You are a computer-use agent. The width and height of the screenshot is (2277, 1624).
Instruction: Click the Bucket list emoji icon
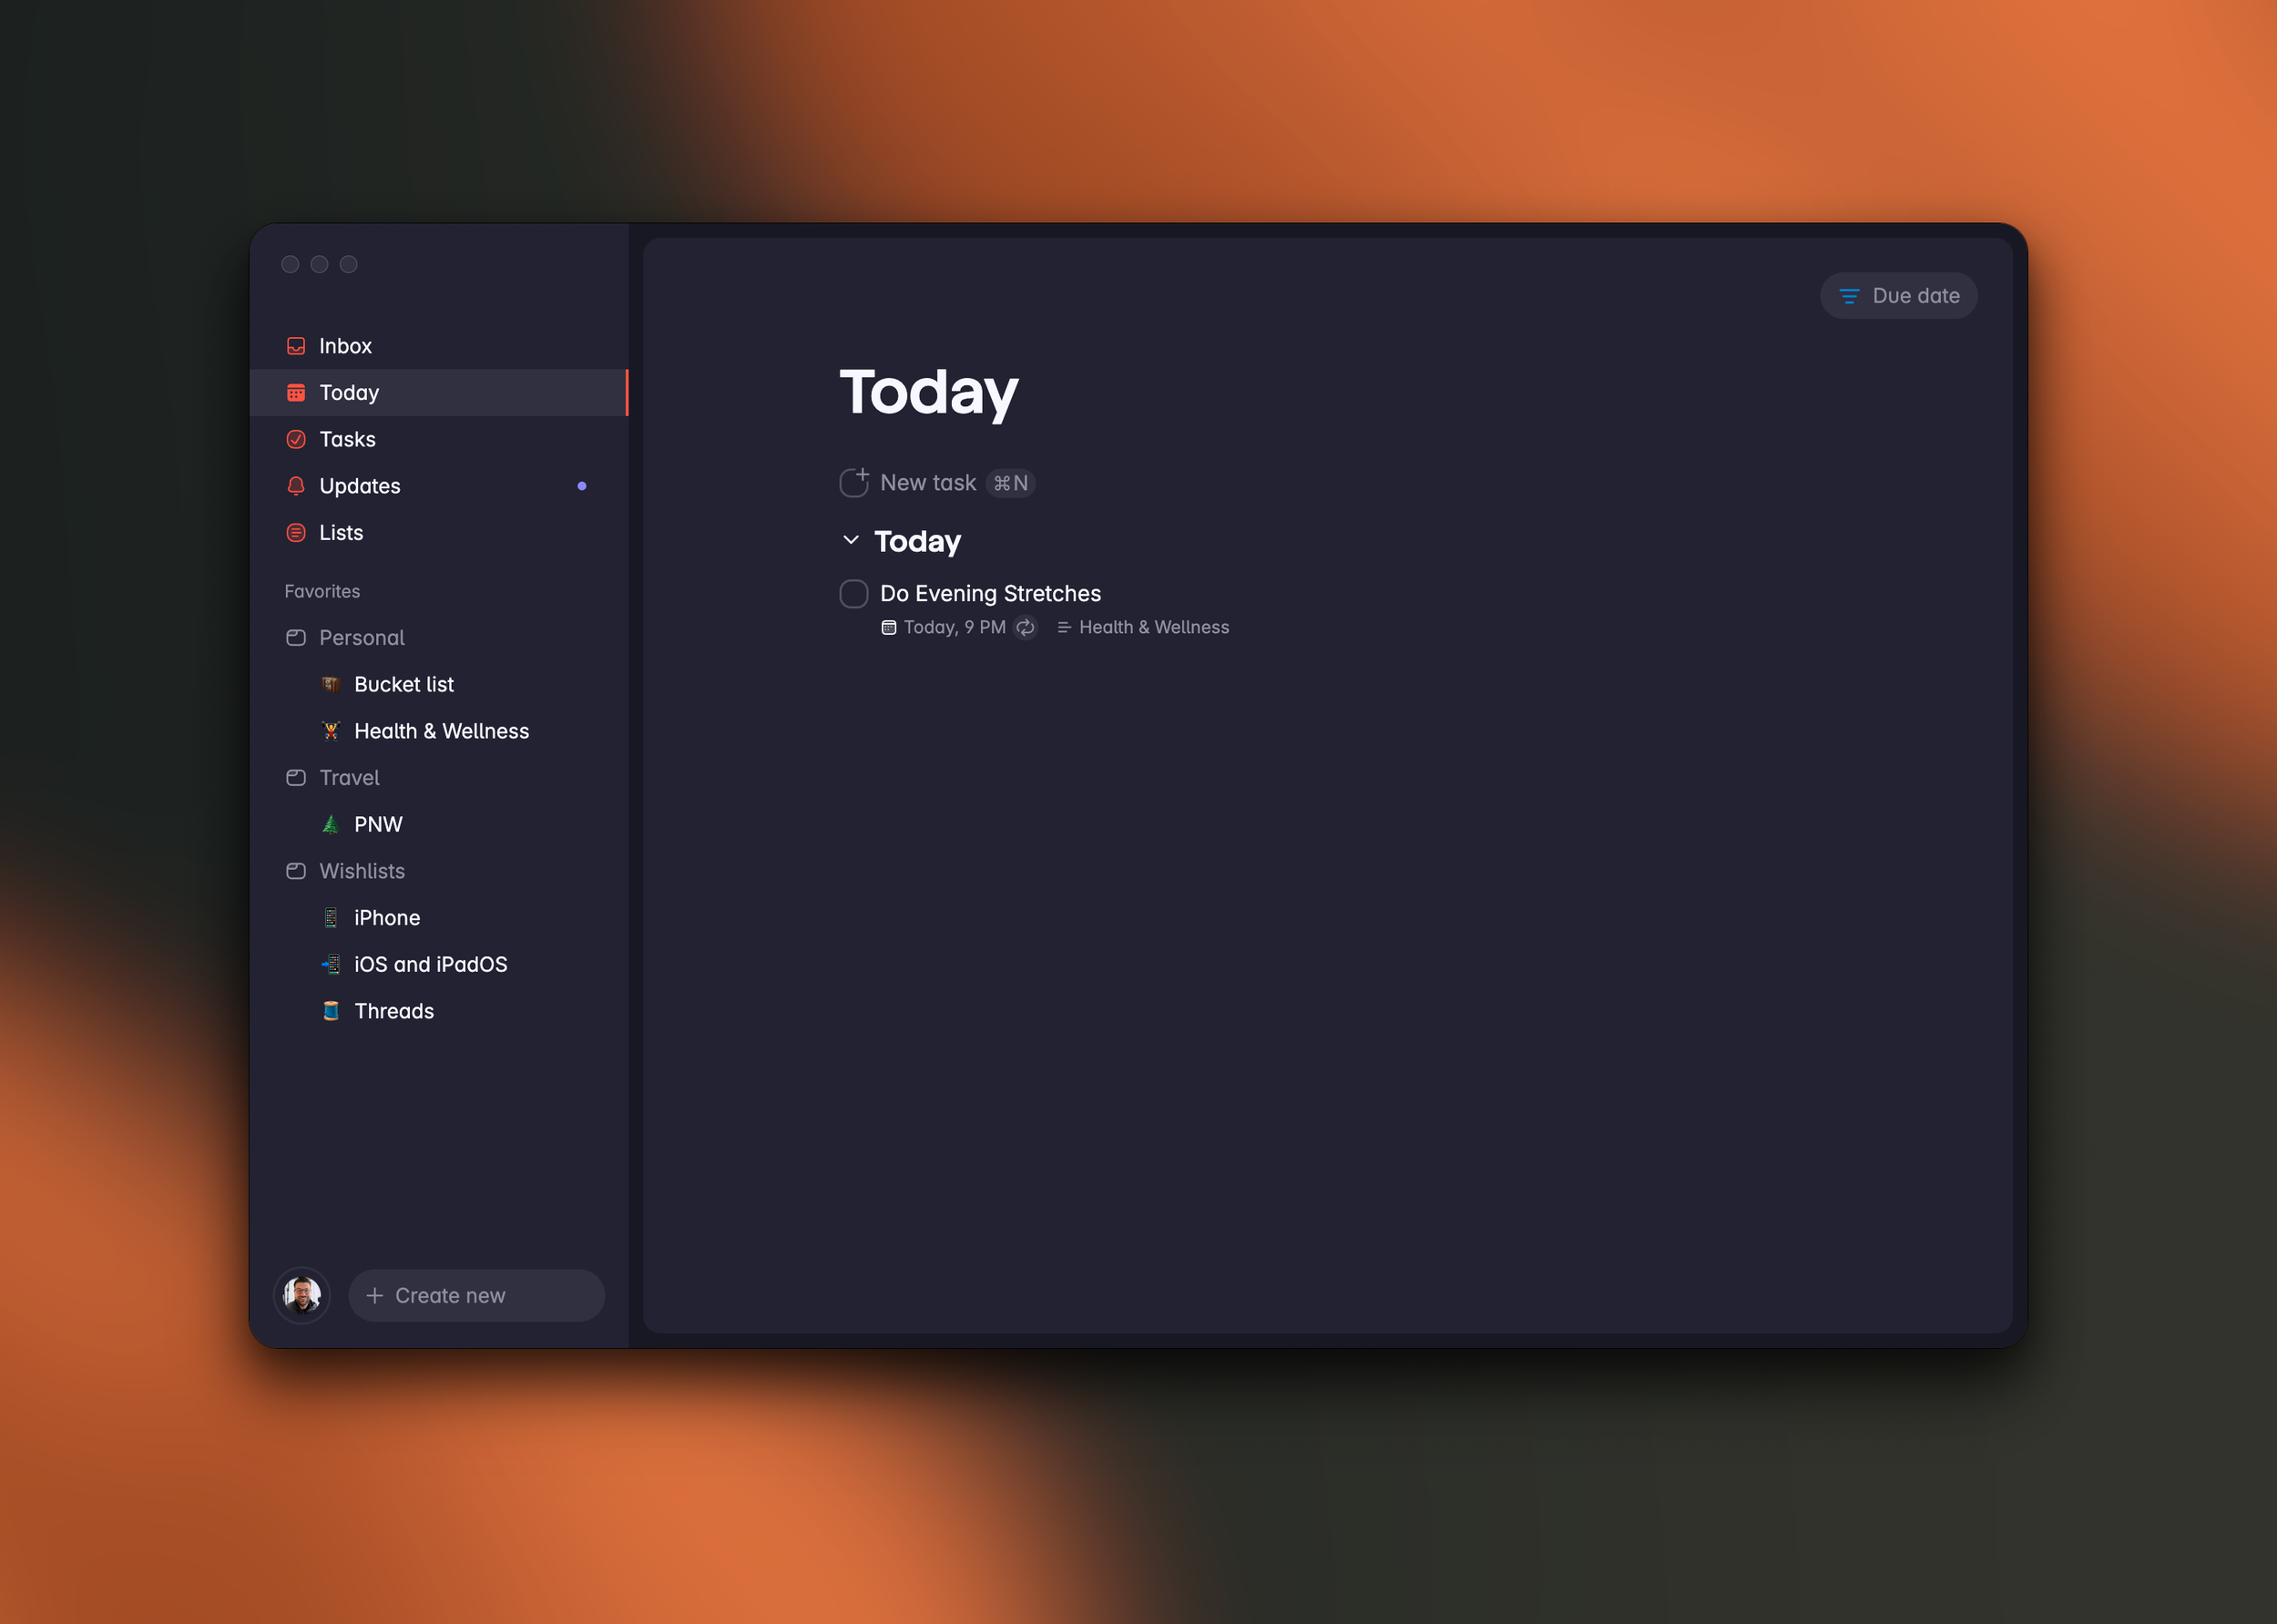(331, 685)
